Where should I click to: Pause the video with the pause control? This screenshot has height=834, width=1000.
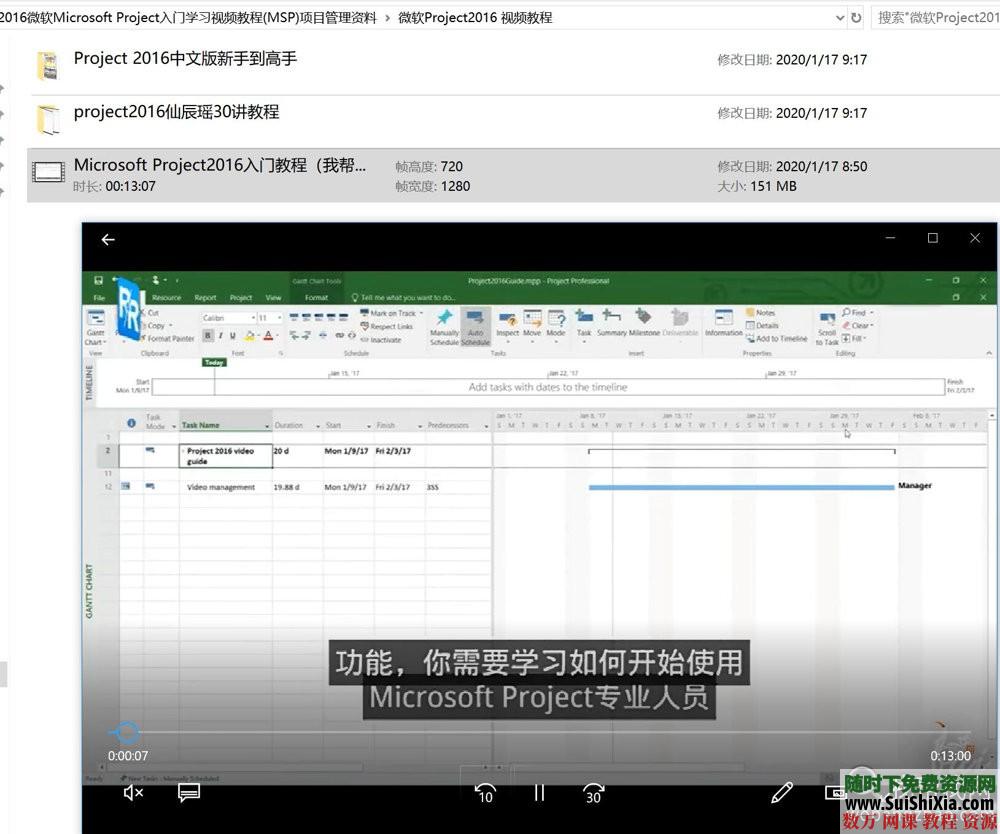[539, 792]
